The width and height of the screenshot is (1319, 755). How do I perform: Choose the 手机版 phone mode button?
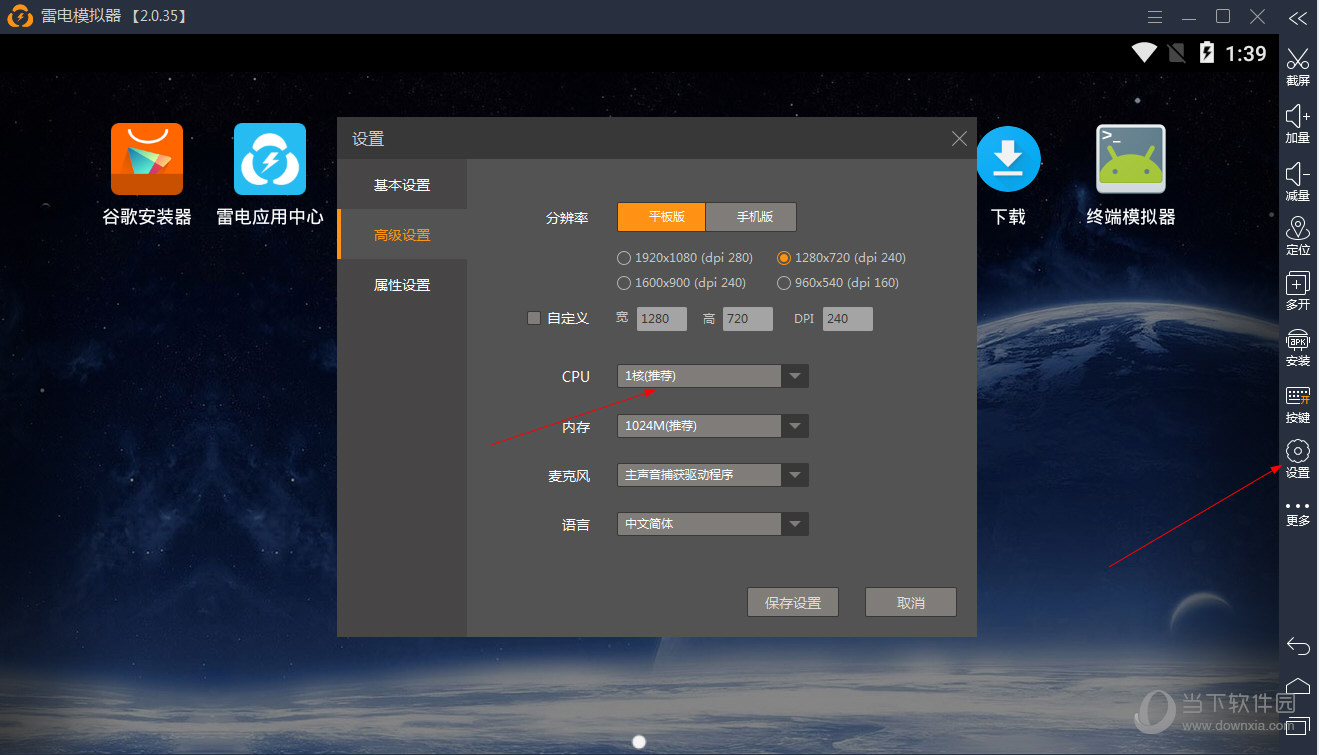[x=751, y=217]
